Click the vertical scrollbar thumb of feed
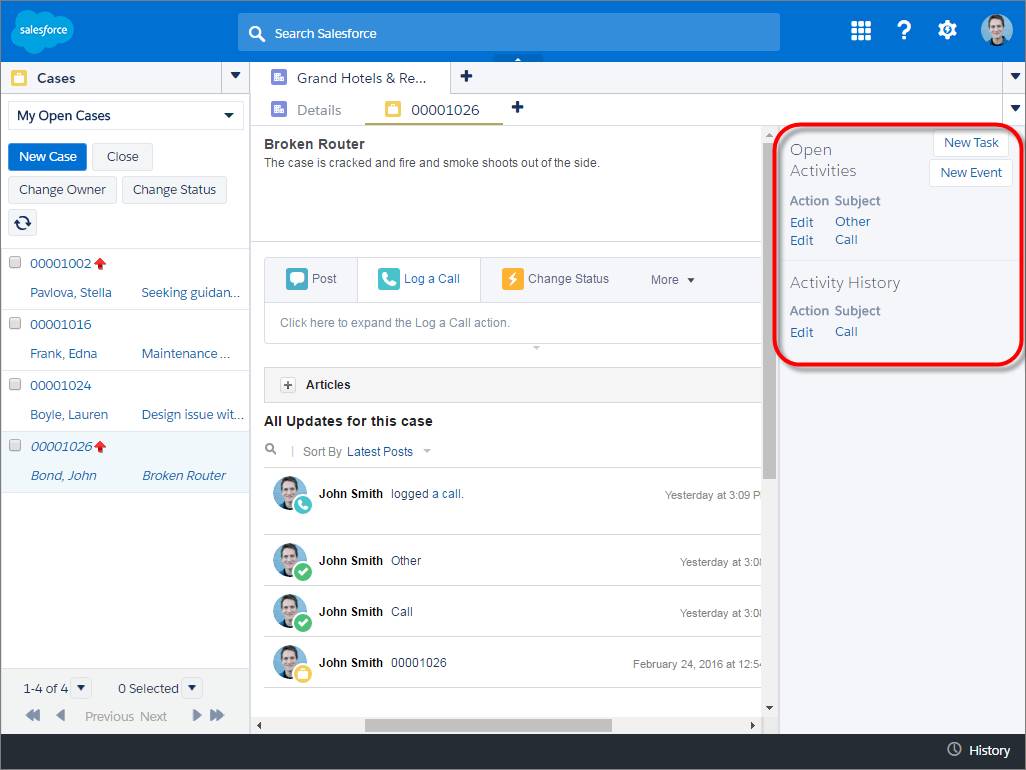 click(x=770, y=311)
